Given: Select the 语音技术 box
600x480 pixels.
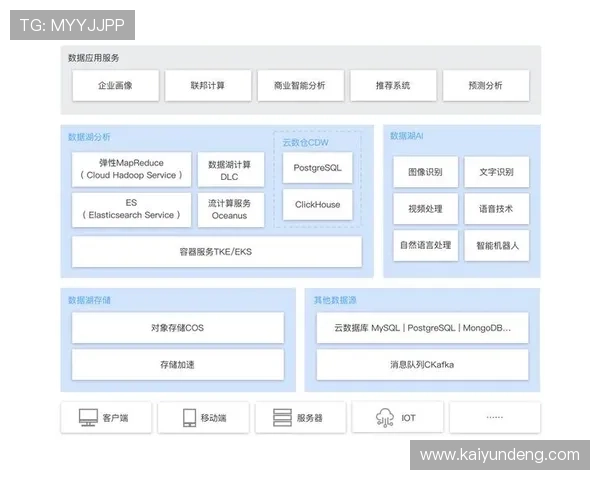Looking at the screenshot, I should (x=497, y=209).
